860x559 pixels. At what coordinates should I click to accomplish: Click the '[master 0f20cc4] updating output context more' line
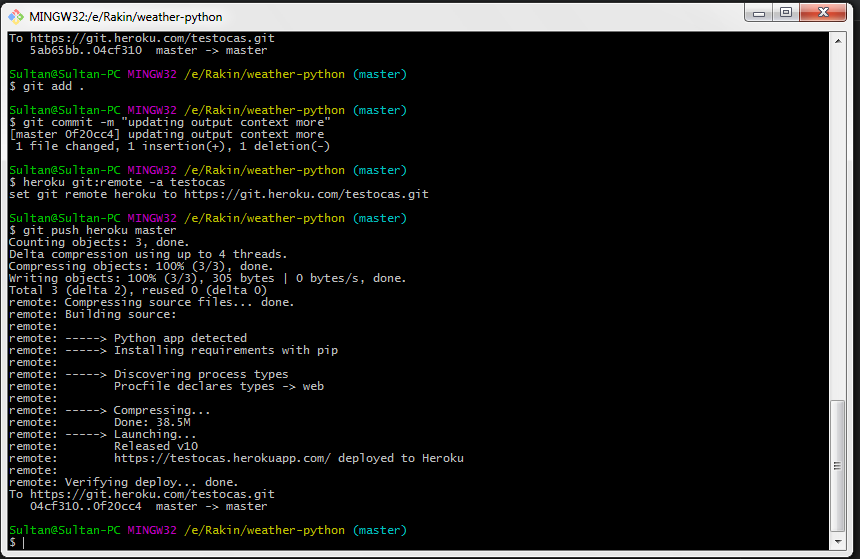167,134
